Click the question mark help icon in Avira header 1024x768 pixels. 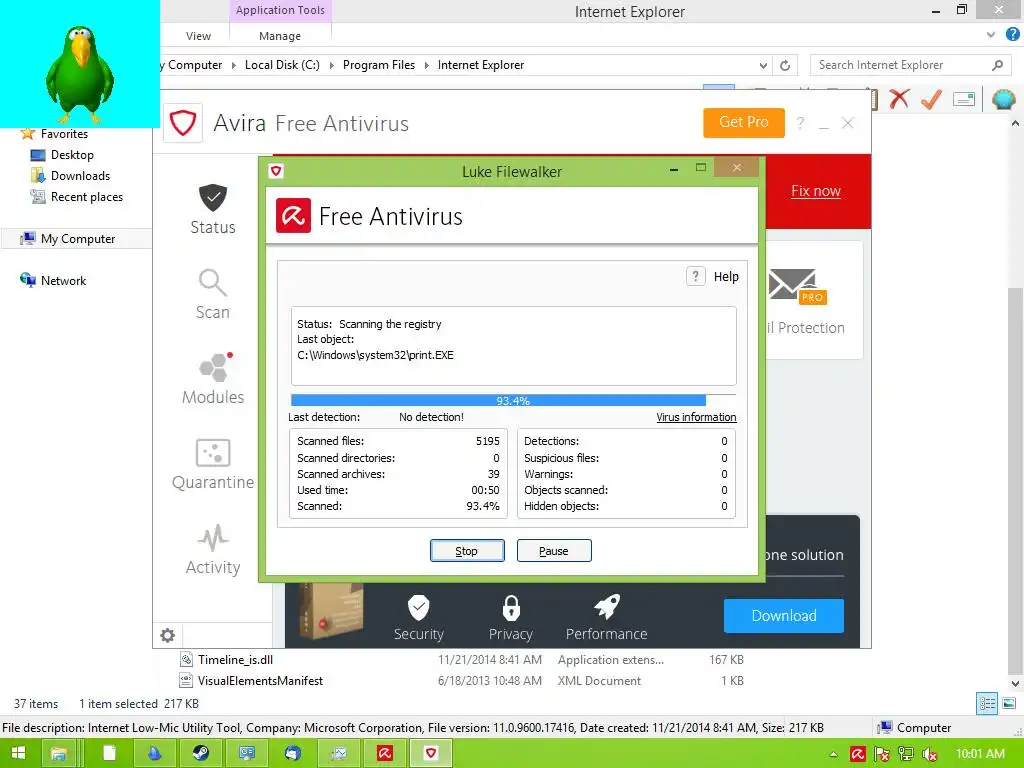click(800, 123)
